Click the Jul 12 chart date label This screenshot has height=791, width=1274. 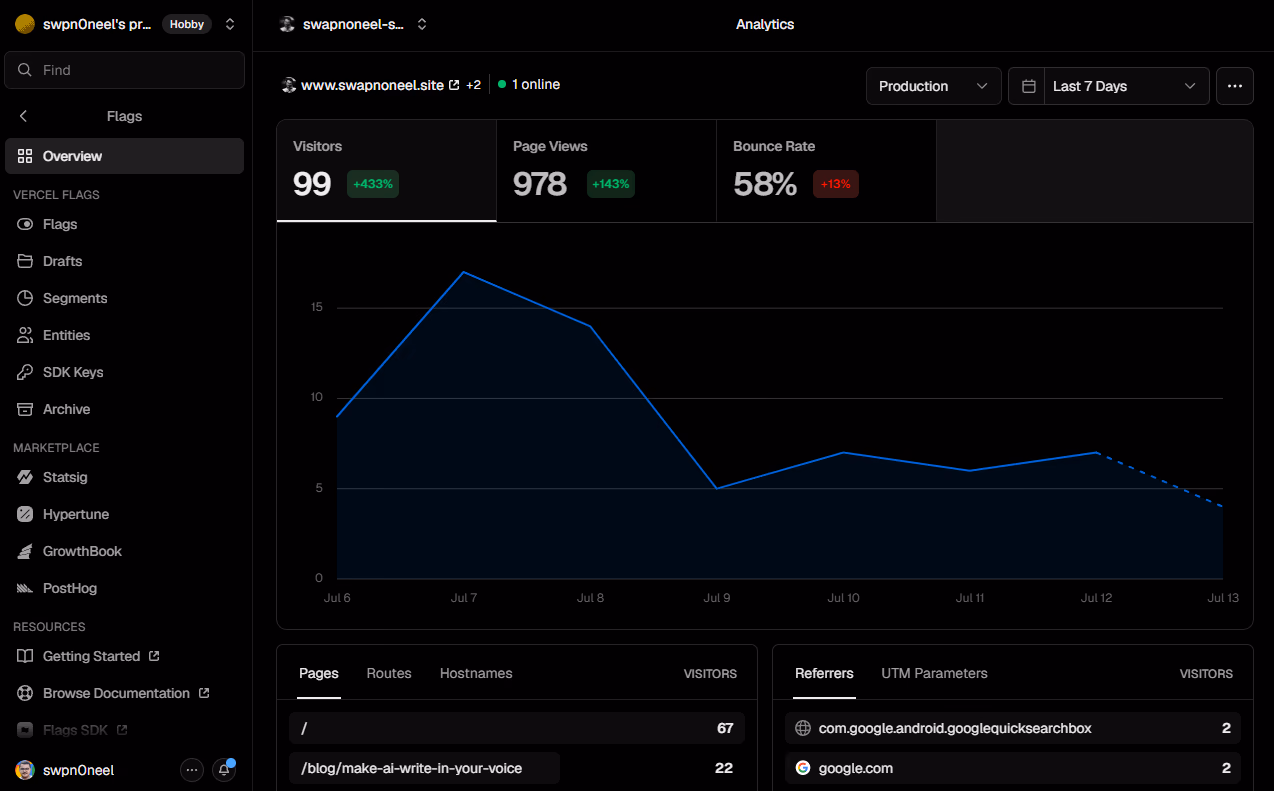point(1097,598)
